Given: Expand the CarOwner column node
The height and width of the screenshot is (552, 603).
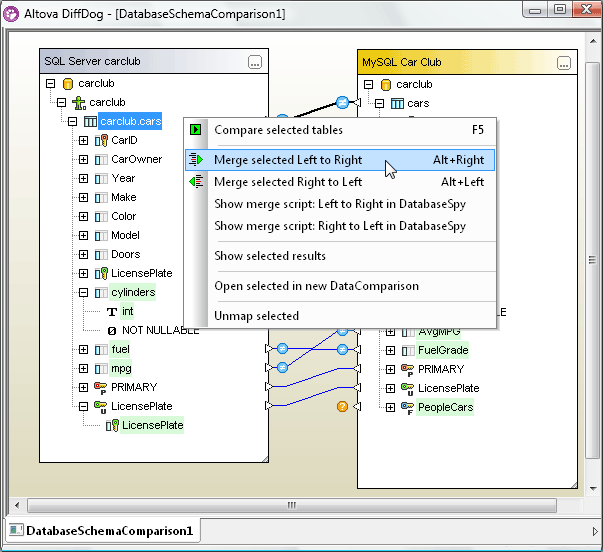Looking at the screenshot, I should point(83,160).
